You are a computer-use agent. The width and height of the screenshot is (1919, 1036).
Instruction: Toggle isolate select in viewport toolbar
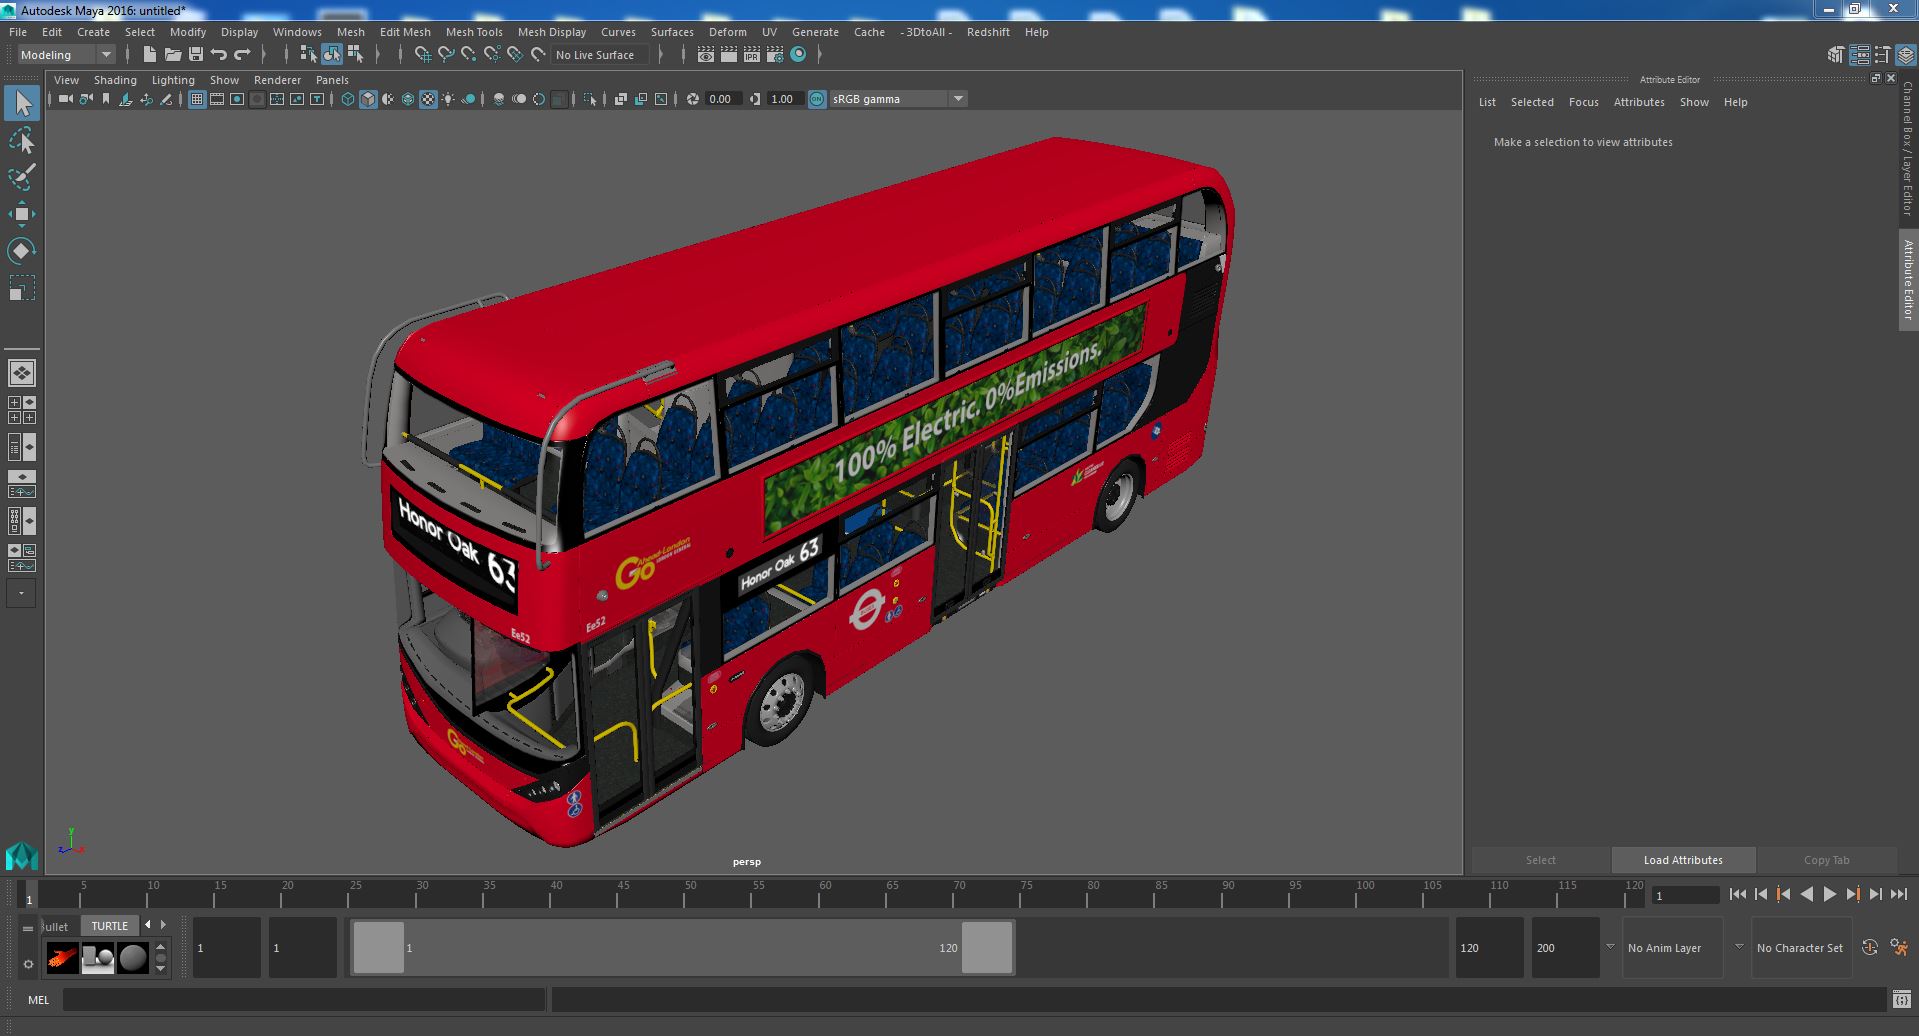[590, 99]
